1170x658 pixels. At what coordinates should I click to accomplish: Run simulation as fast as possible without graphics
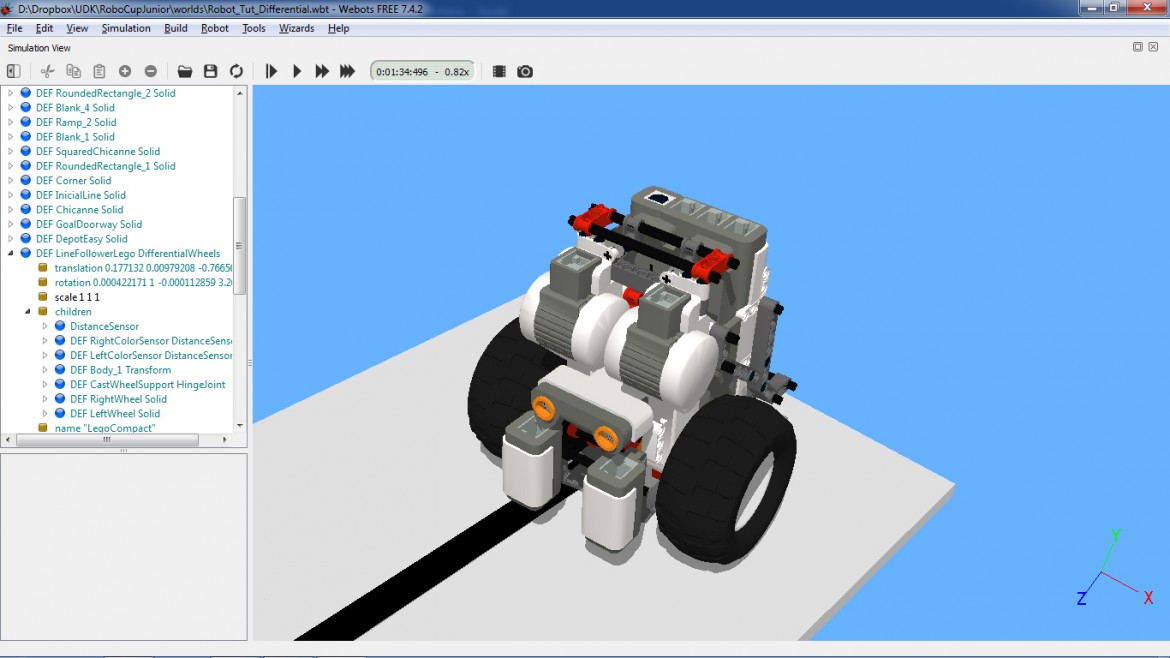point(347,72)
